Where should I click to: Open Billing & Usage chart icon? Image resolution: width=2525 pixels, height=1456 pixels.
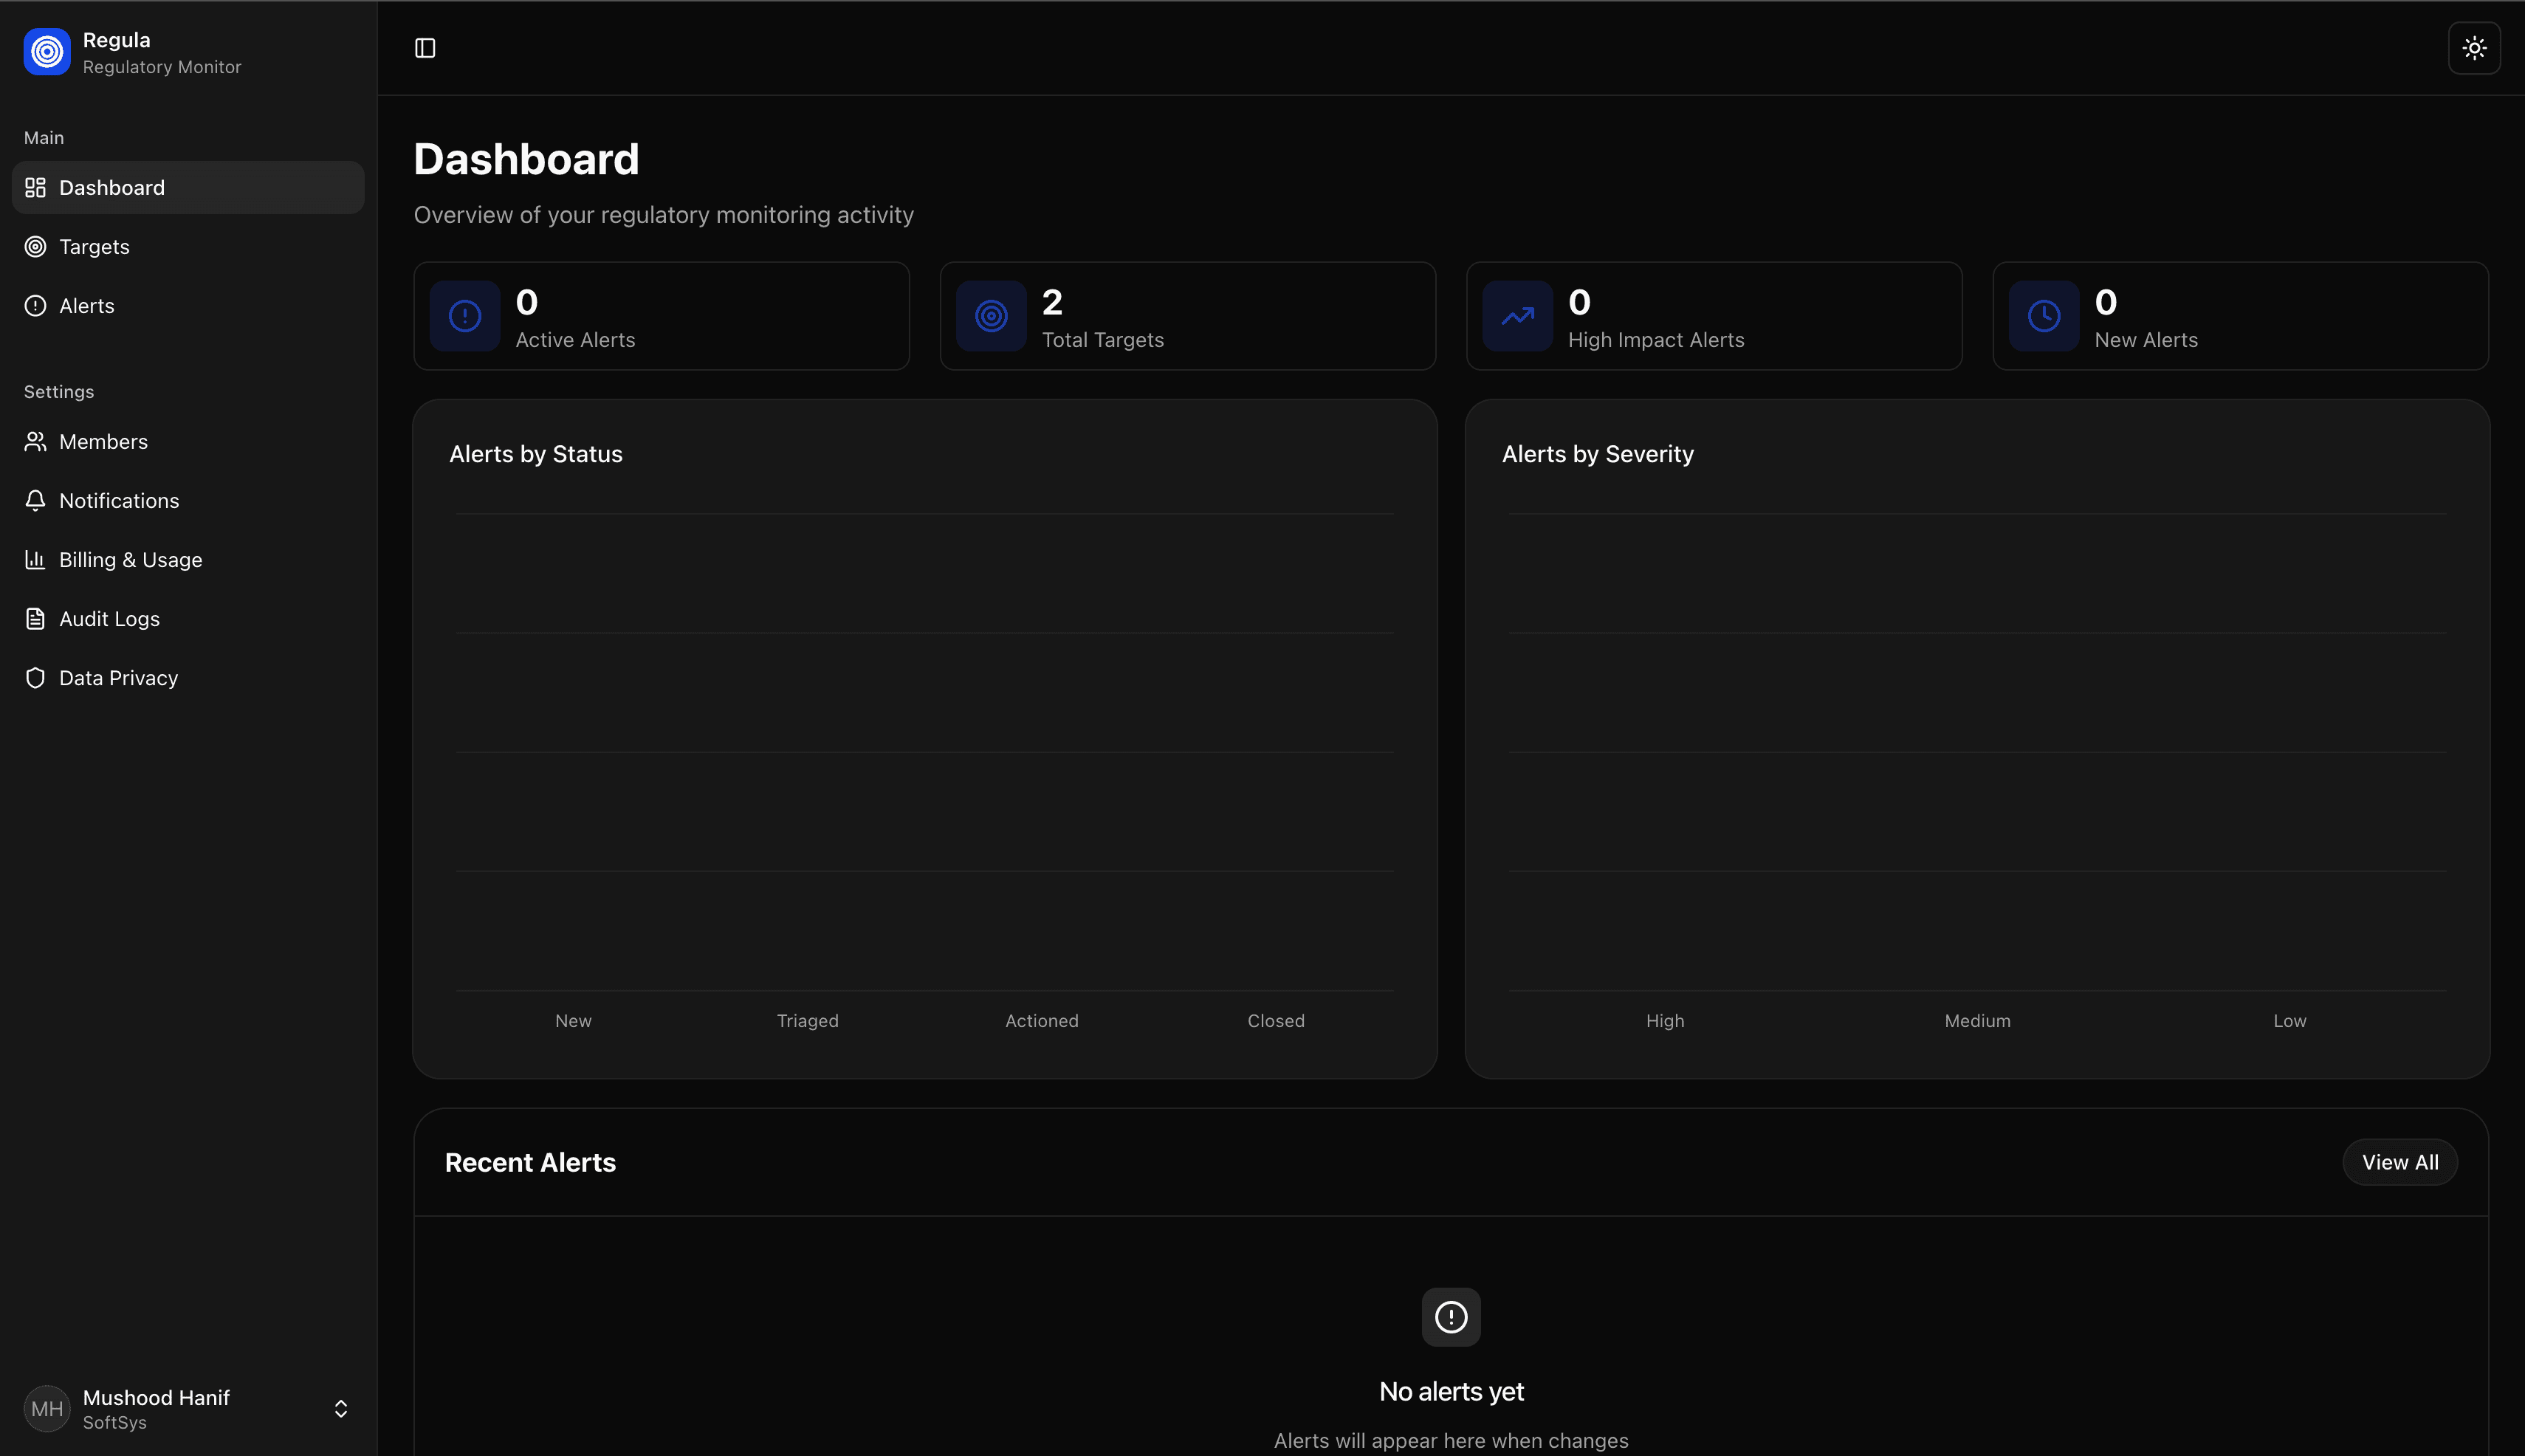click(36, 560)
